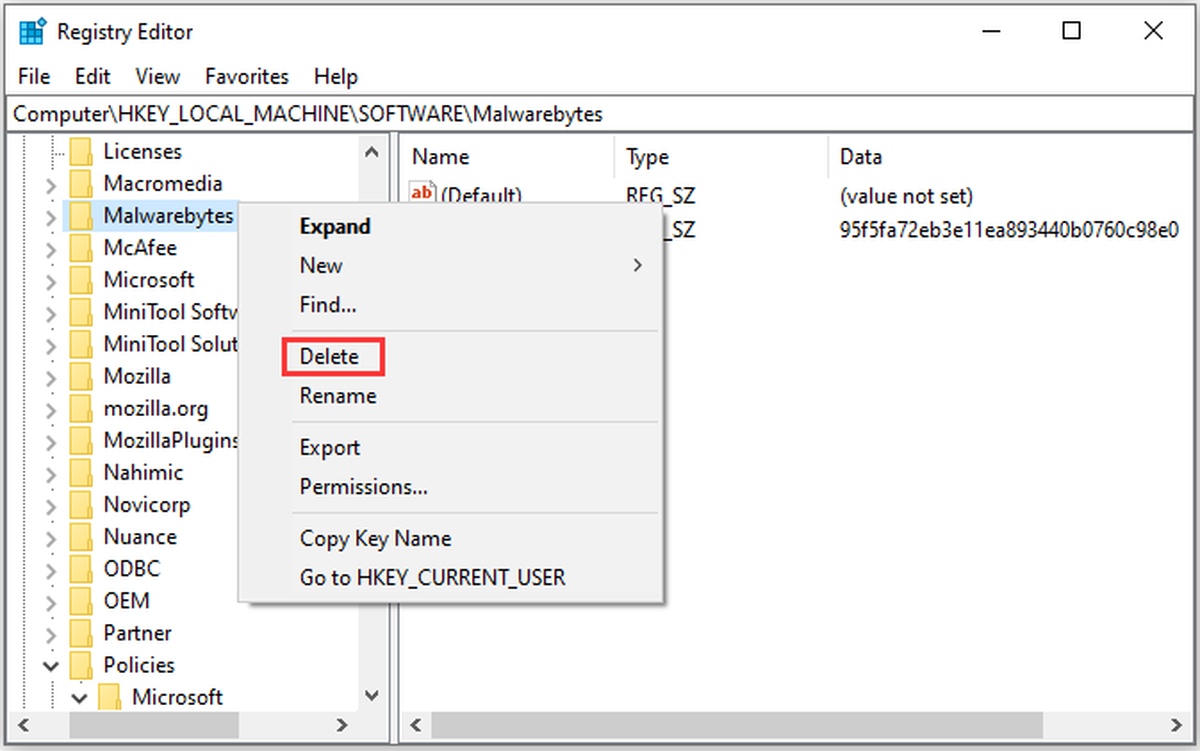This screenshot has height=751, width=1200.
Task: Click the "(value not set)" data cell
Action: click(x=906, y=195)
